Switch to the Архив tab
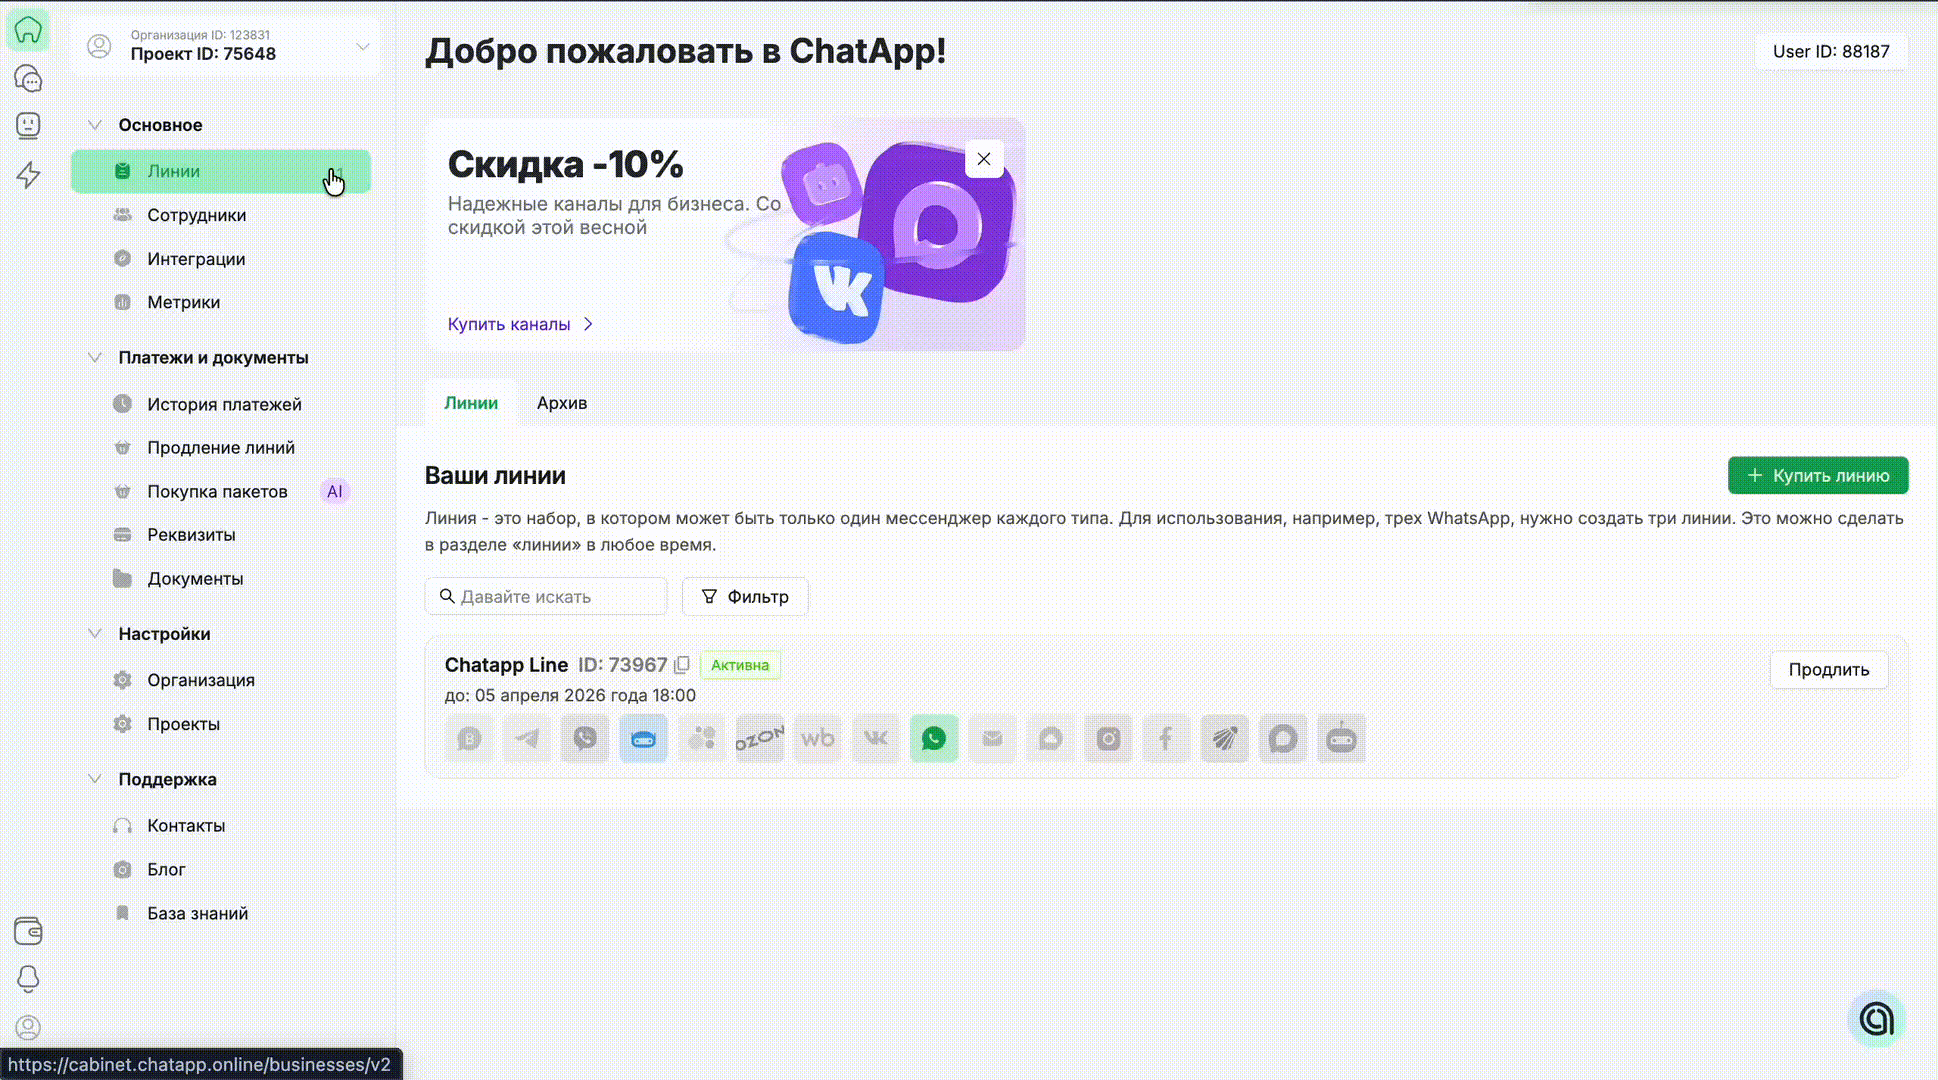 tap(561, 403)
